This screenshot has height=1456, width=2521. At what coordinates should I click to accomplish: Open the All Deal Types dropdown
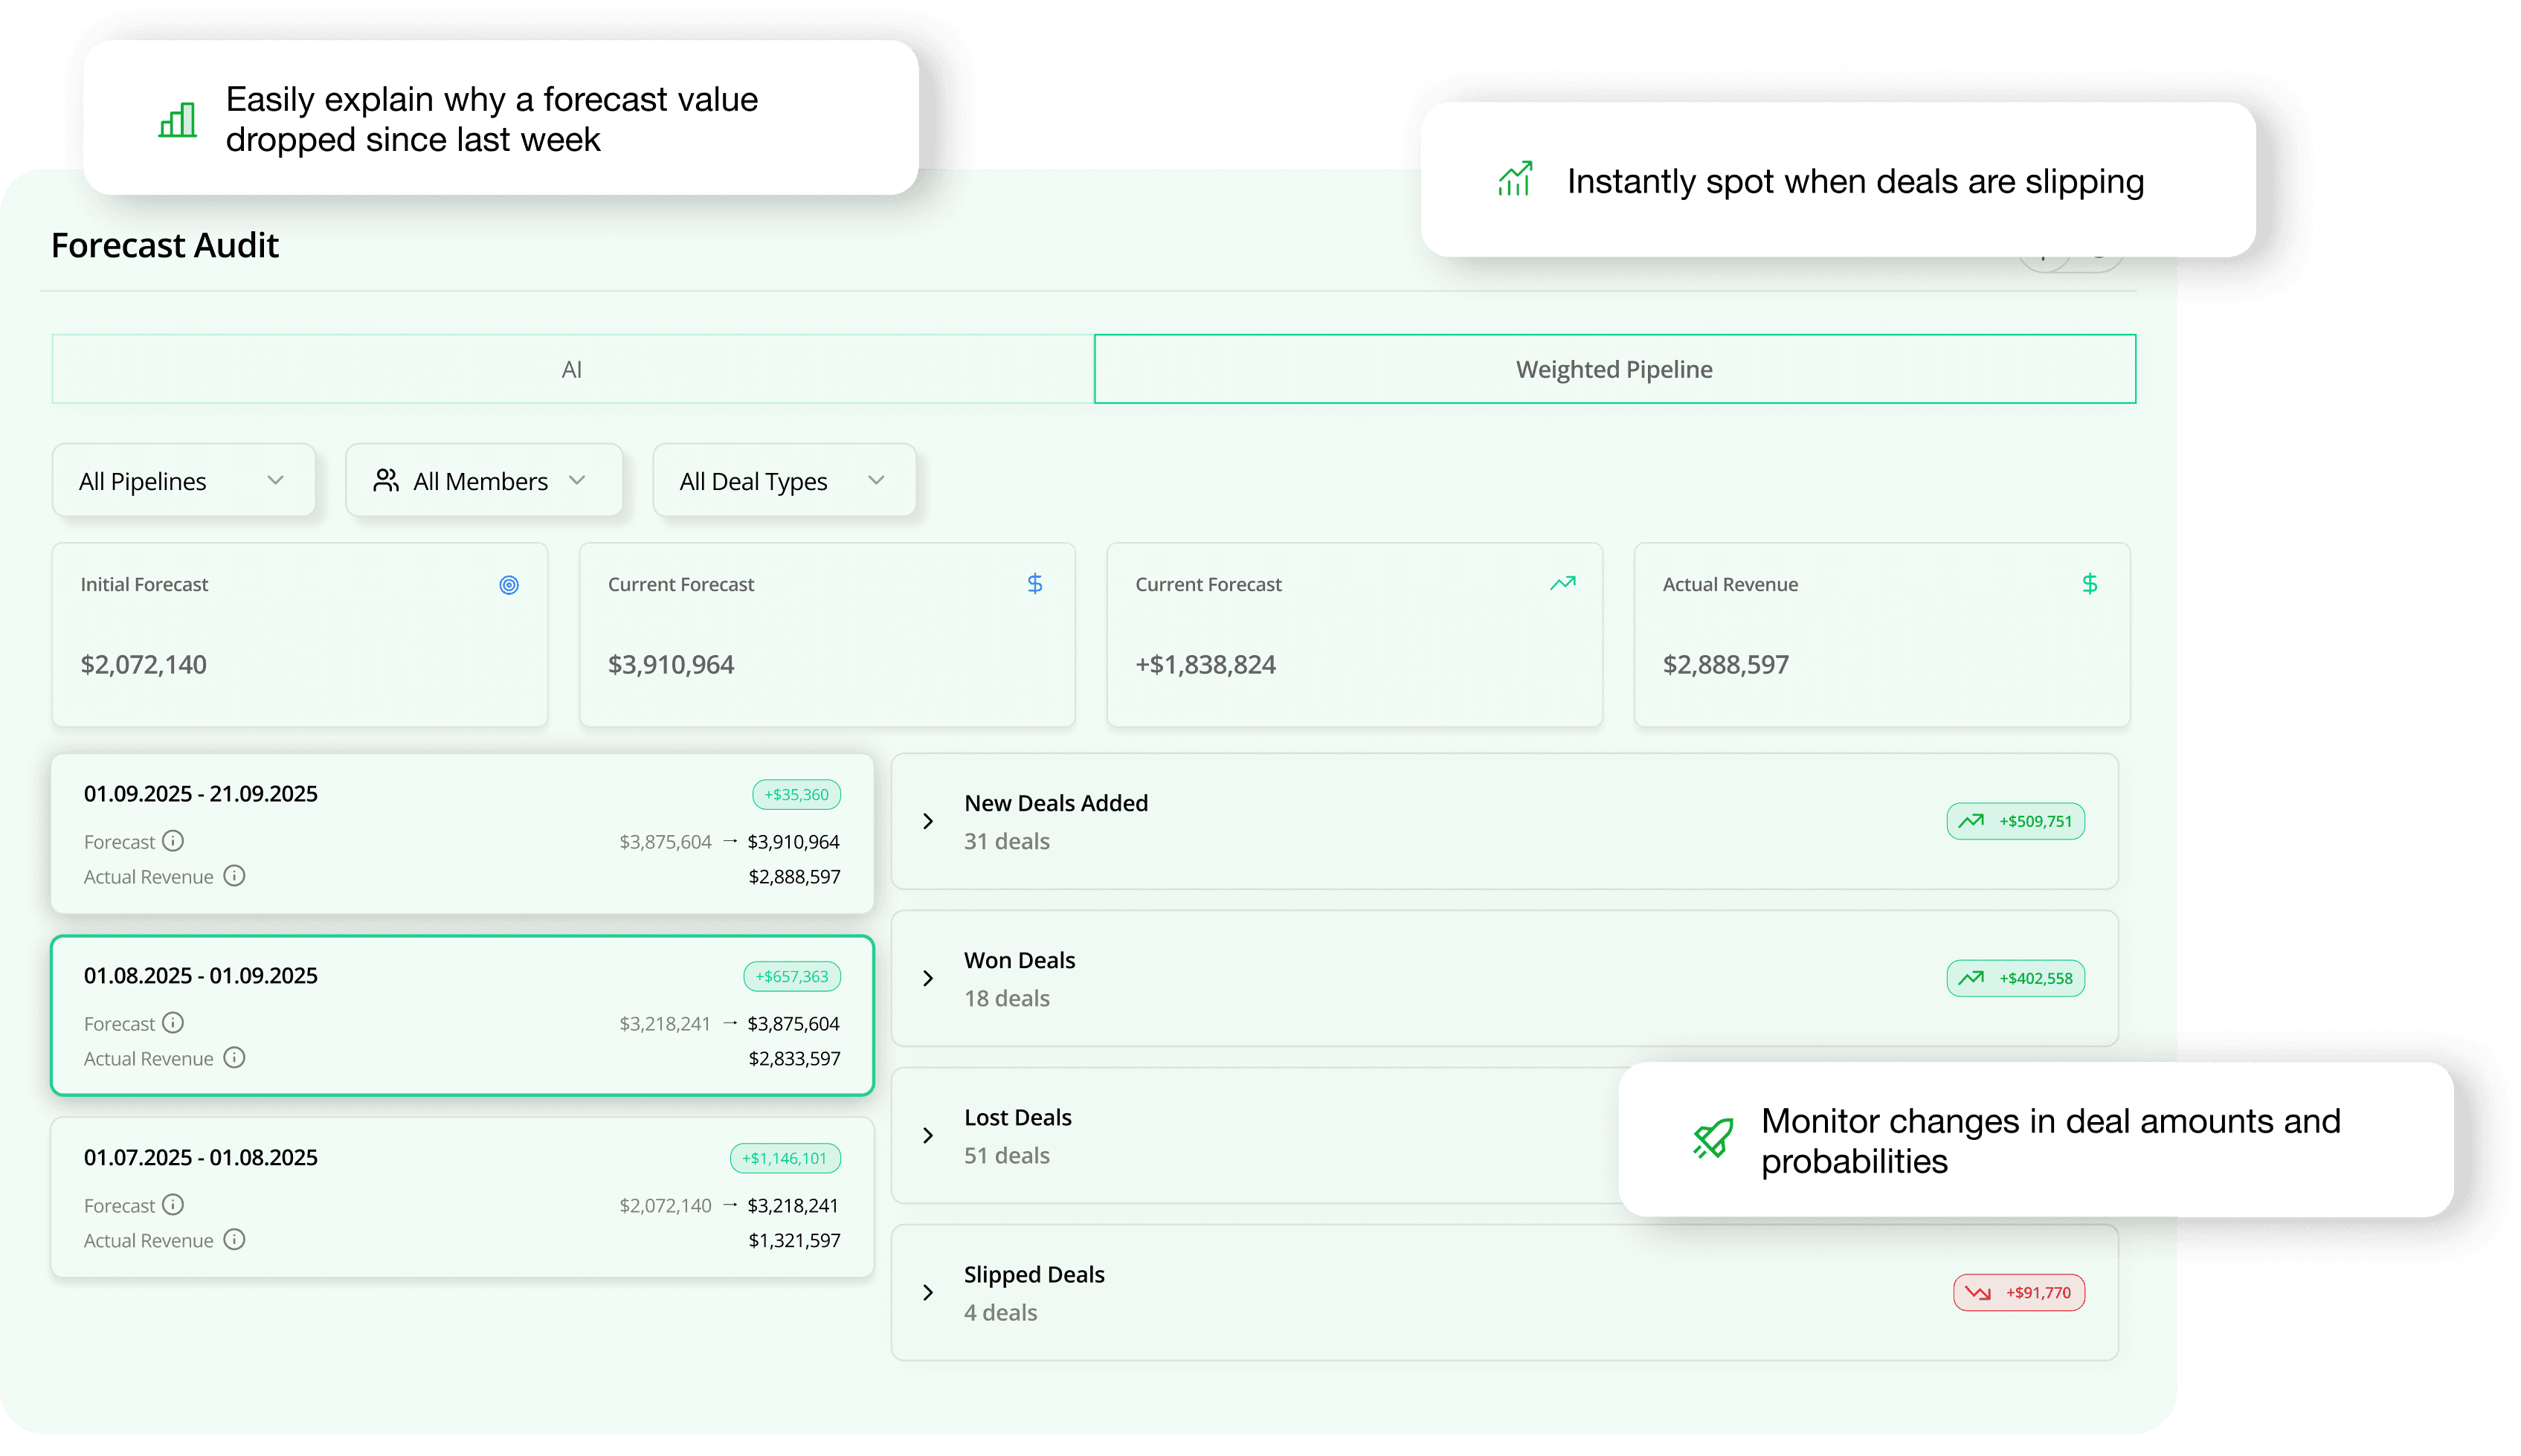784,480
